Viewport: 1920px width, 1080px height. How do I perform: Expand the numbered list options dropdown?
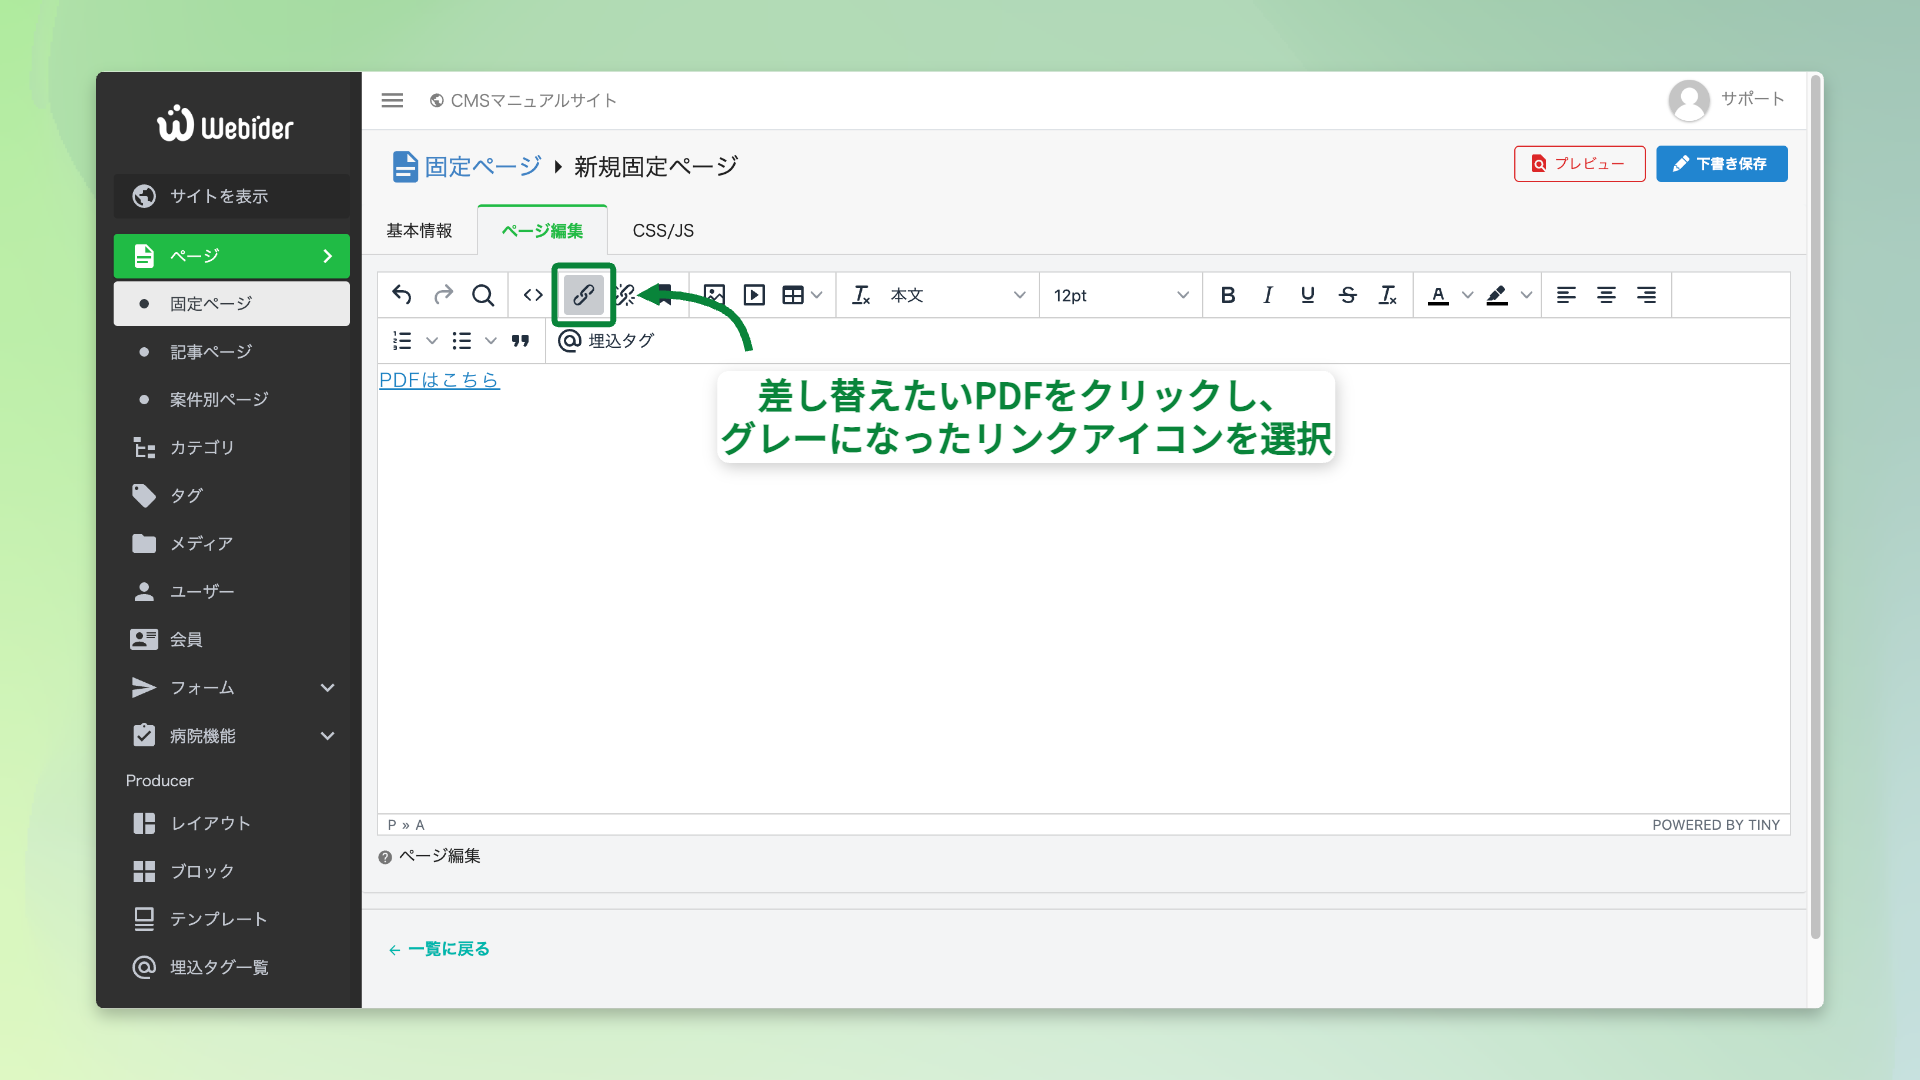click(x=432, y=340)
